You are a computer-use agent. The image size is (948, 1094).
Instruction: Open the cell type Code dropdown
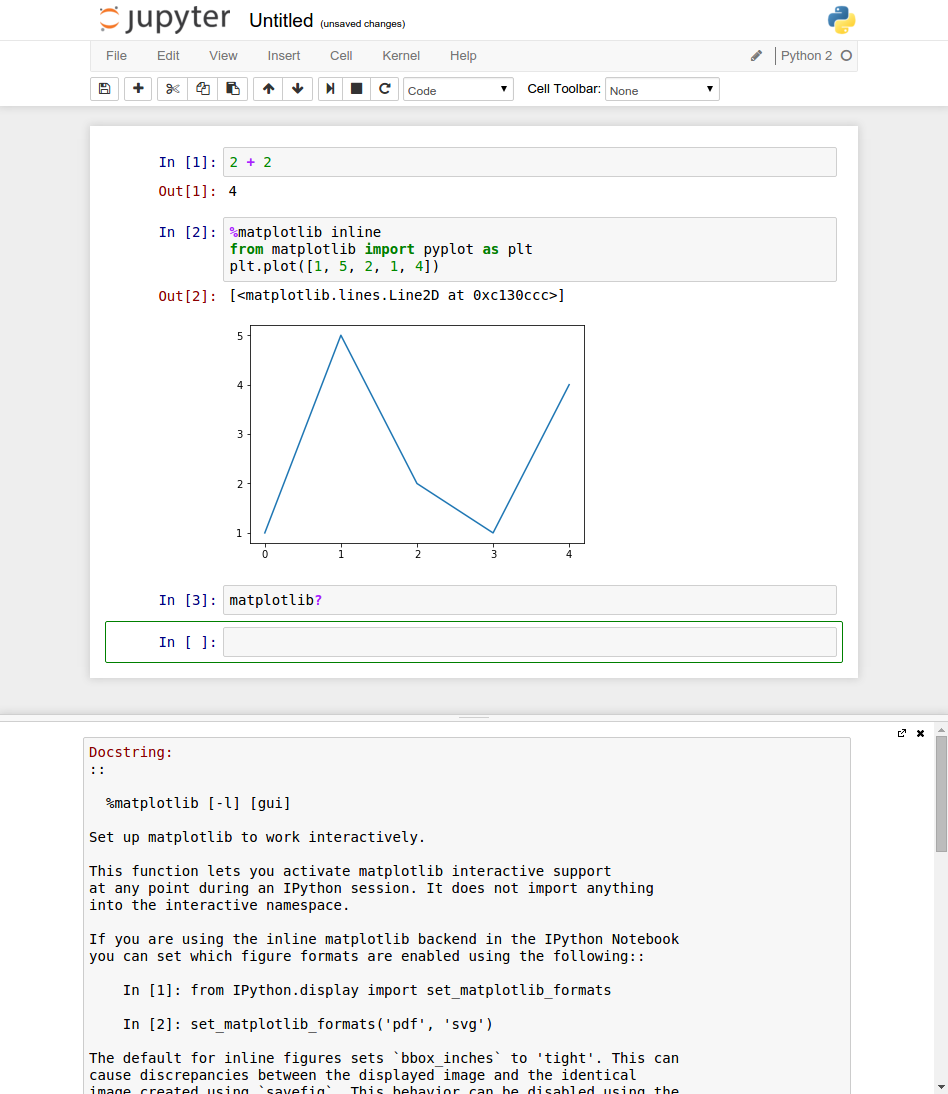click(458, 89)
